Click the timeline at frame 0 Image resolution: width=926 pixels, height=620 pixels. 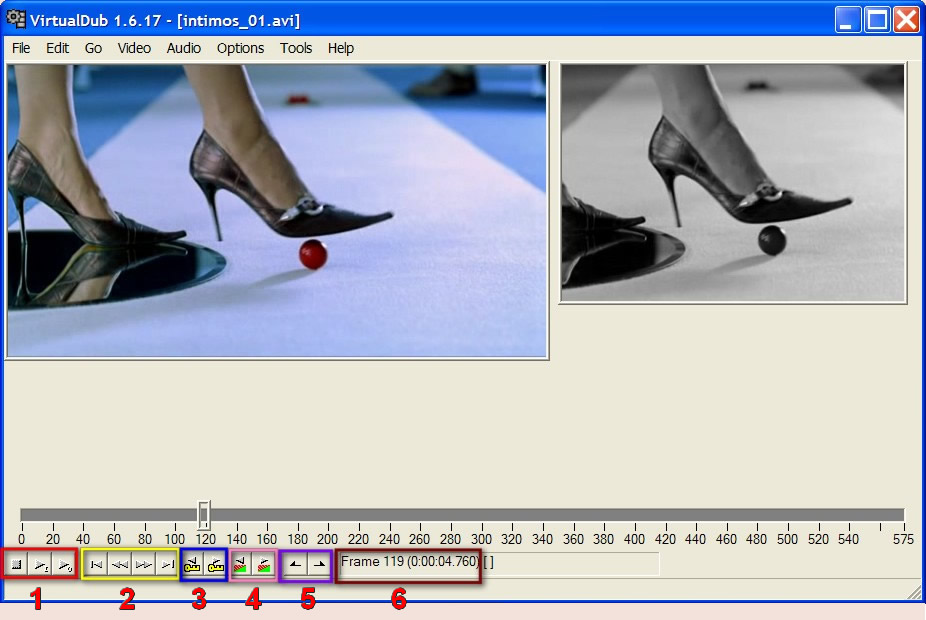pyautogui.click(x=22, y=515)
